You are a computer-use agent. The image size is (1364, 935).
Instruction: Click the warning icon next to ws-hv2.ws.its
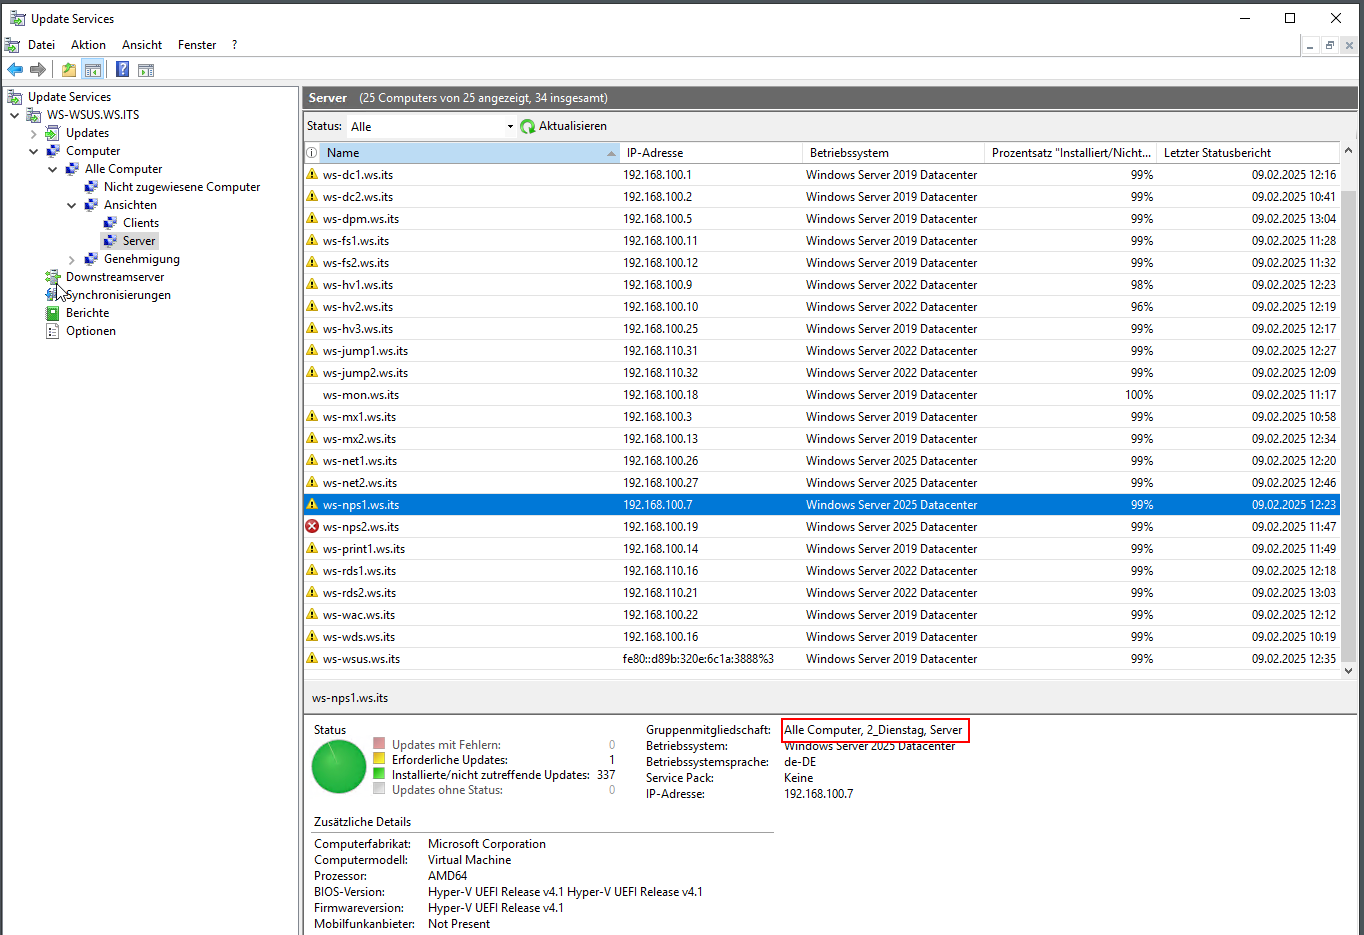pyautogui.click(x=312, y=306)
